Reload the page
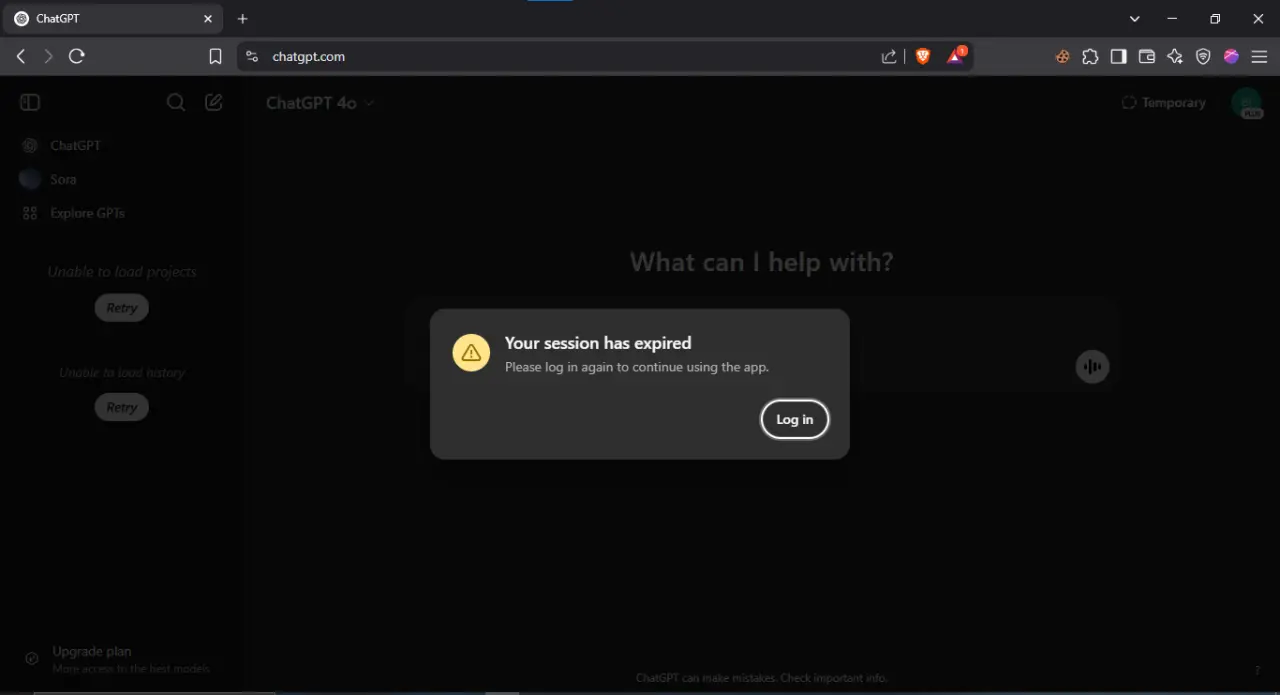Screen dimensions: 1280x695 click(x=77, y=56)
